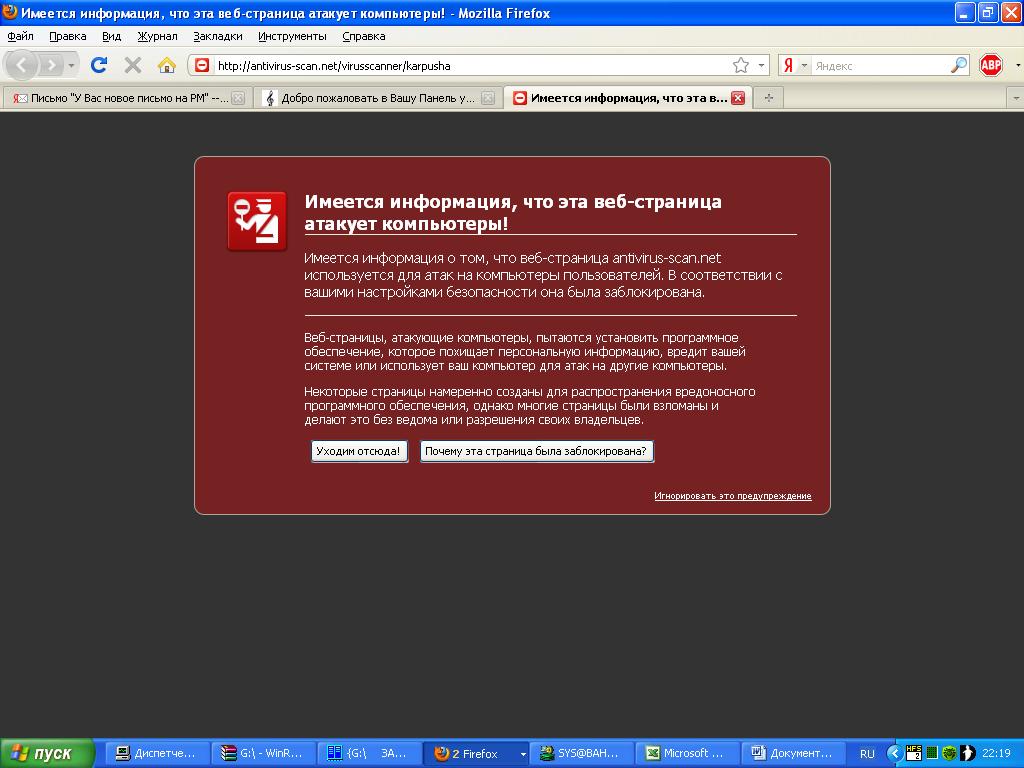
Task: Switch to the Диспетче... taskbar window
Action: (x=156, y=753)
